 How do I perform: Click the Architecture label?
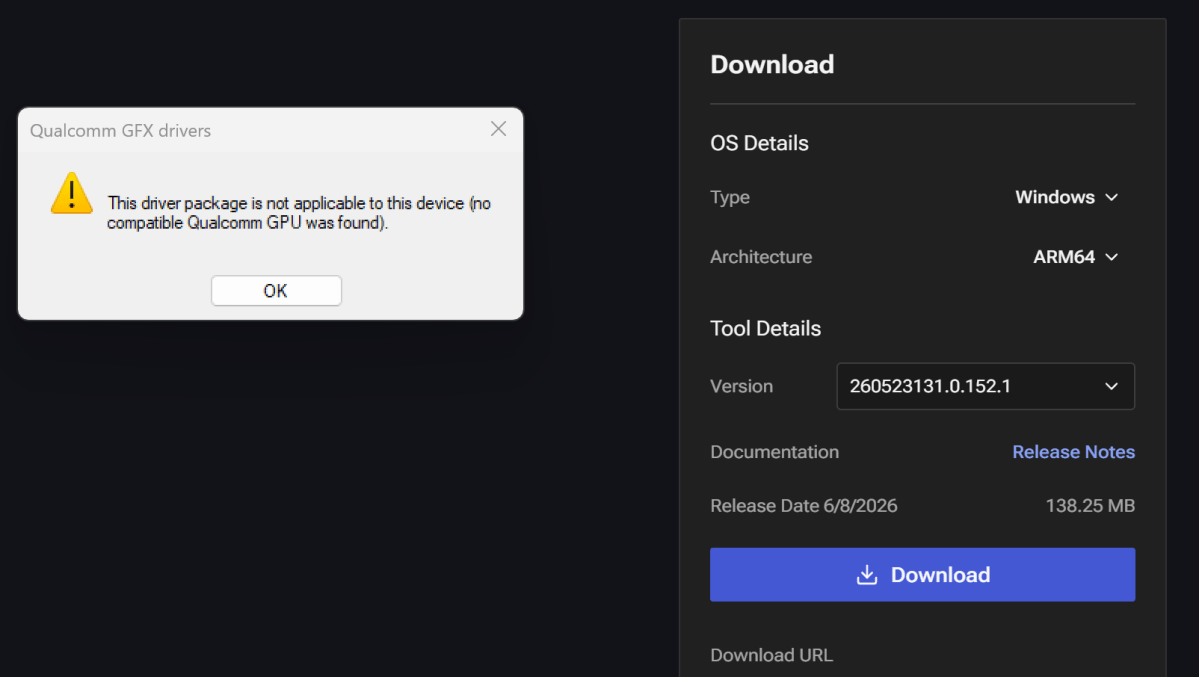[x=761, y=257]
